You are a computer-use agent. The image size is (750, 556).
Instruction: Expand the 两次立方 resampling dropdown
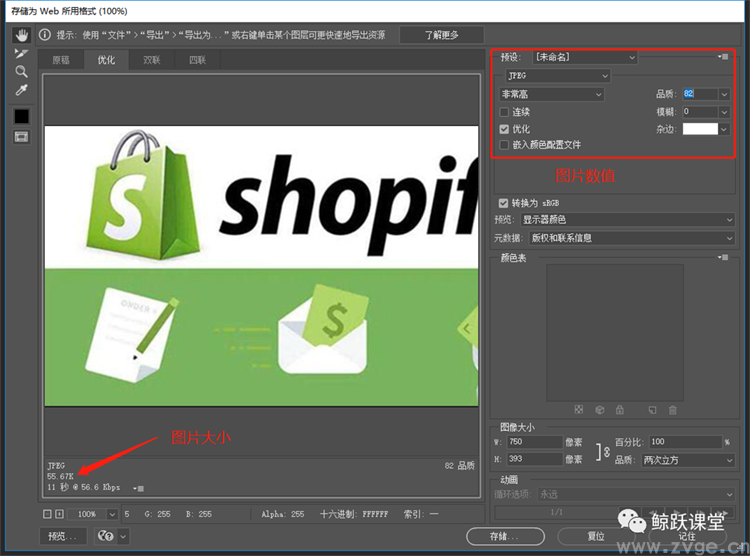click(x=688, y=460)
